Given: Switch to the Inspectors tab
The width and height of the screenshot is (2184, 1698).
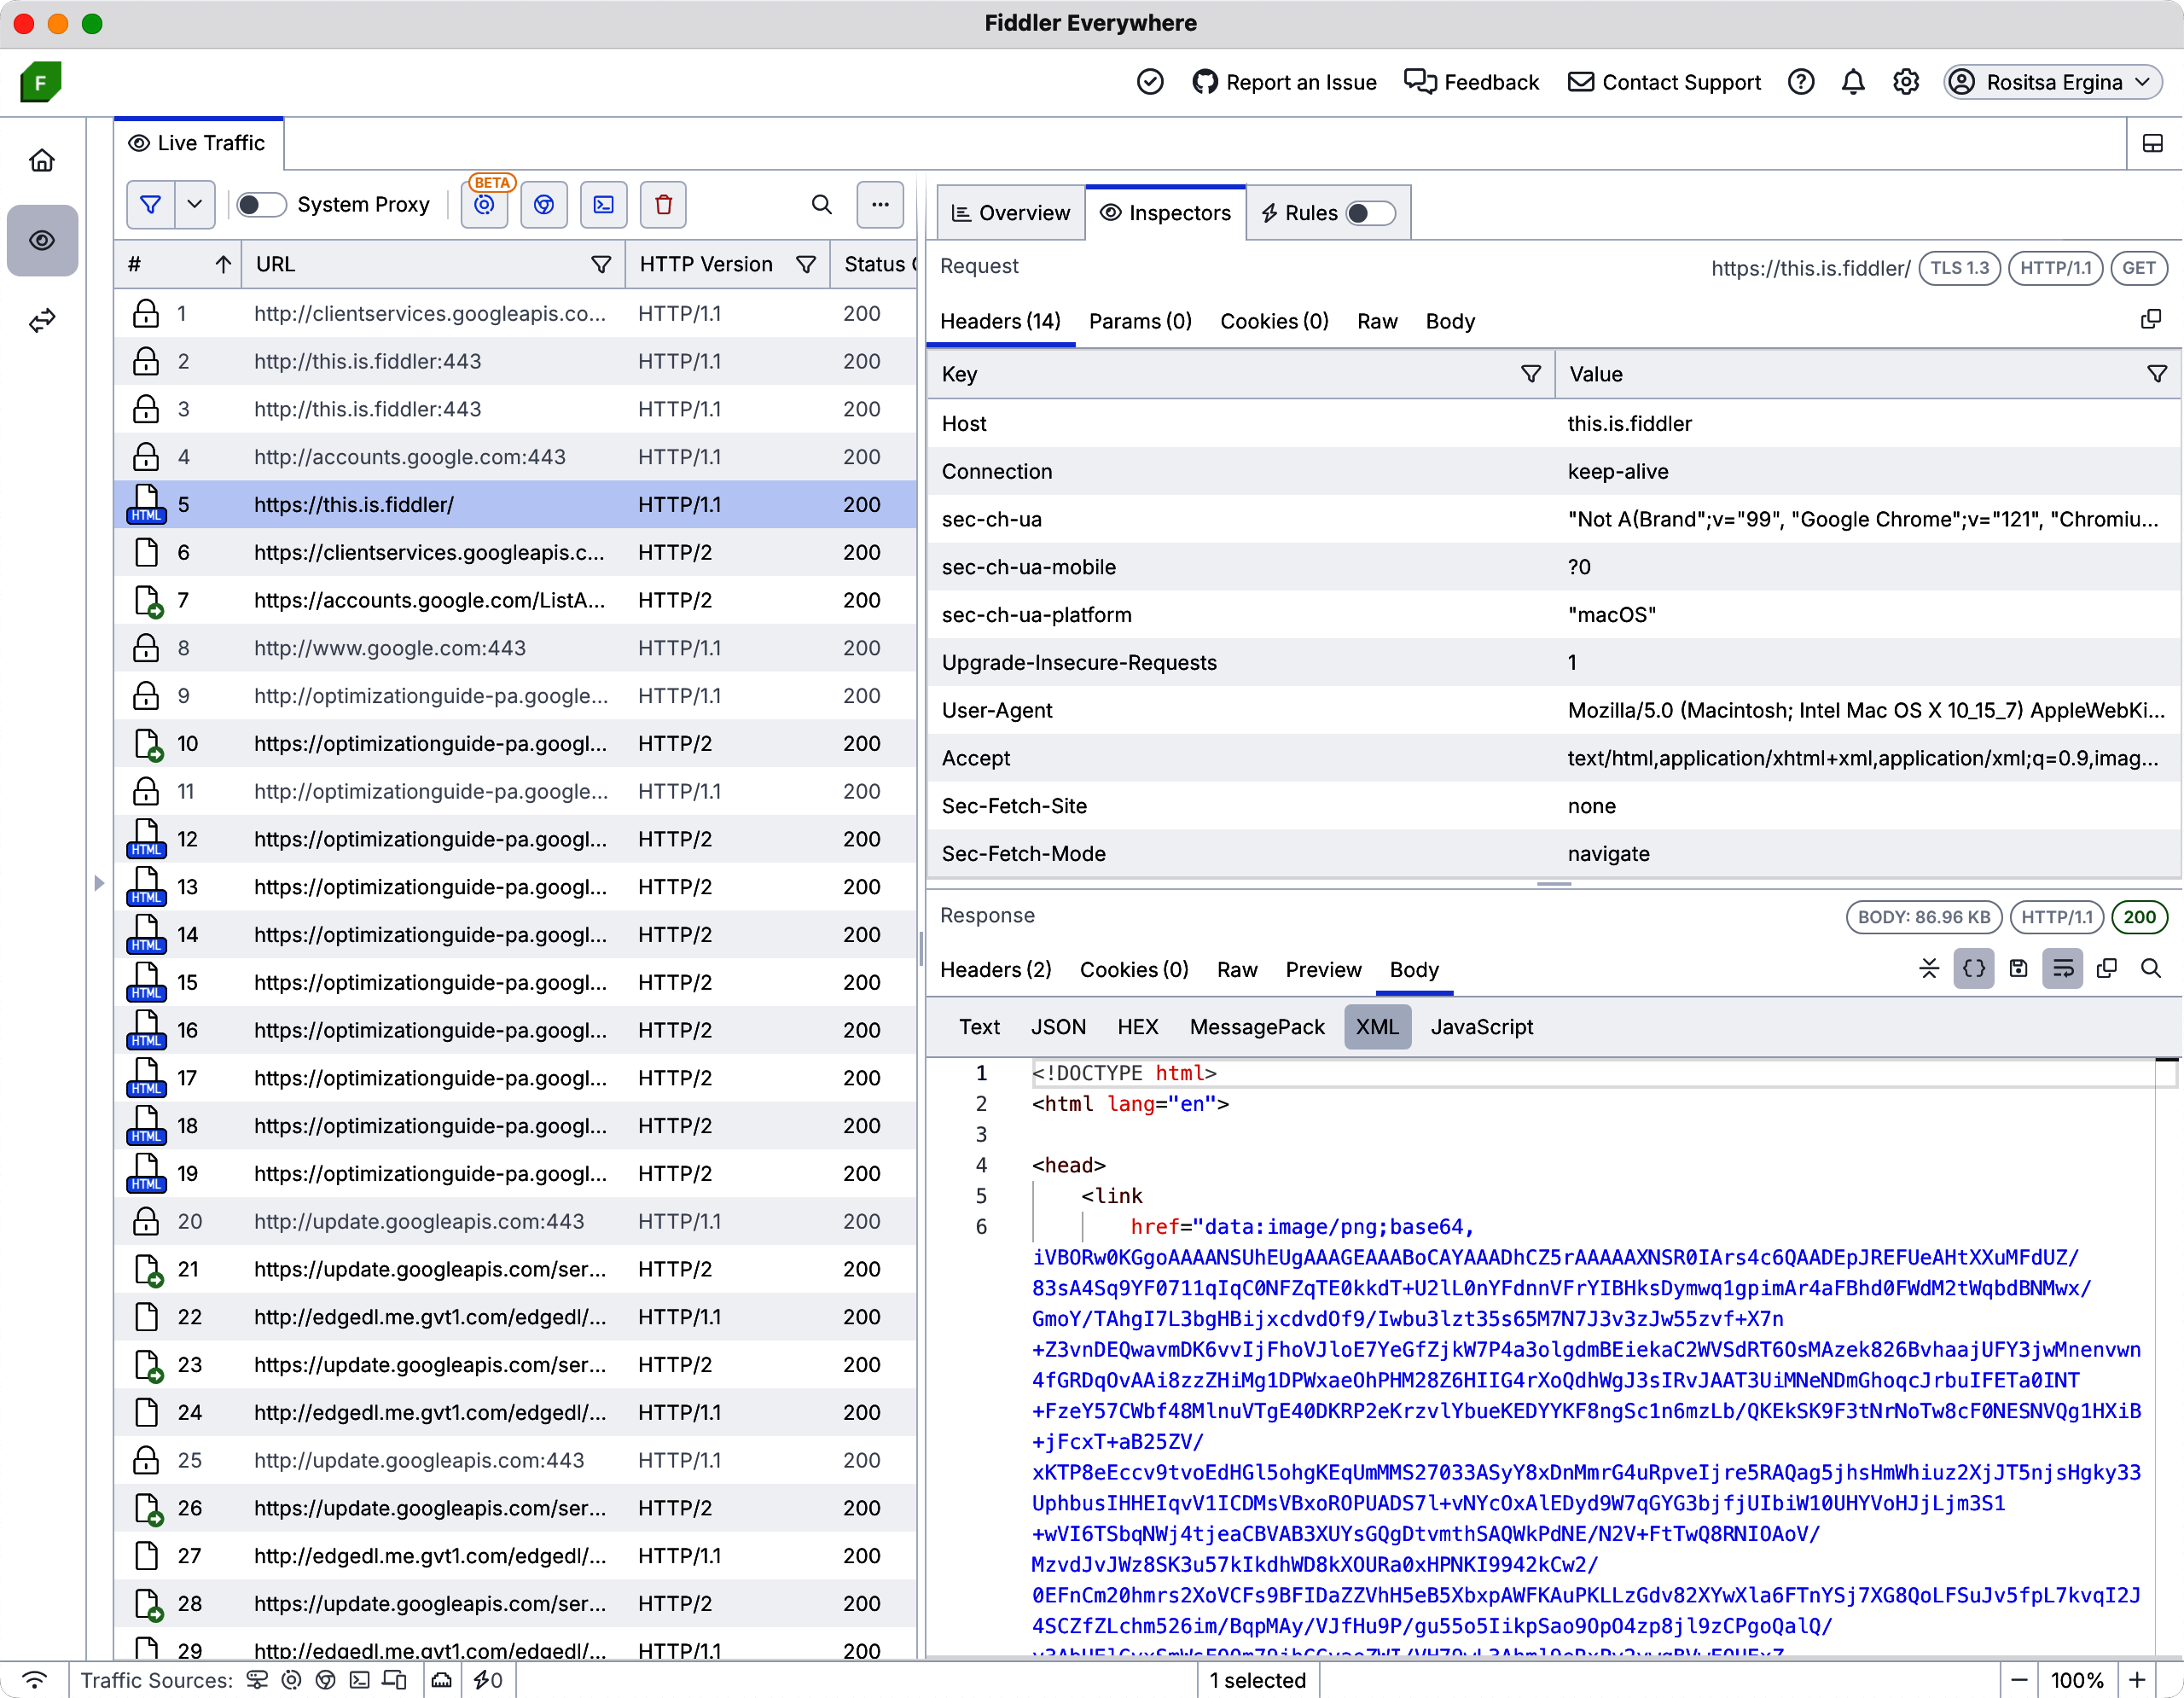Looking at the screenshot, I should 1166,213.
